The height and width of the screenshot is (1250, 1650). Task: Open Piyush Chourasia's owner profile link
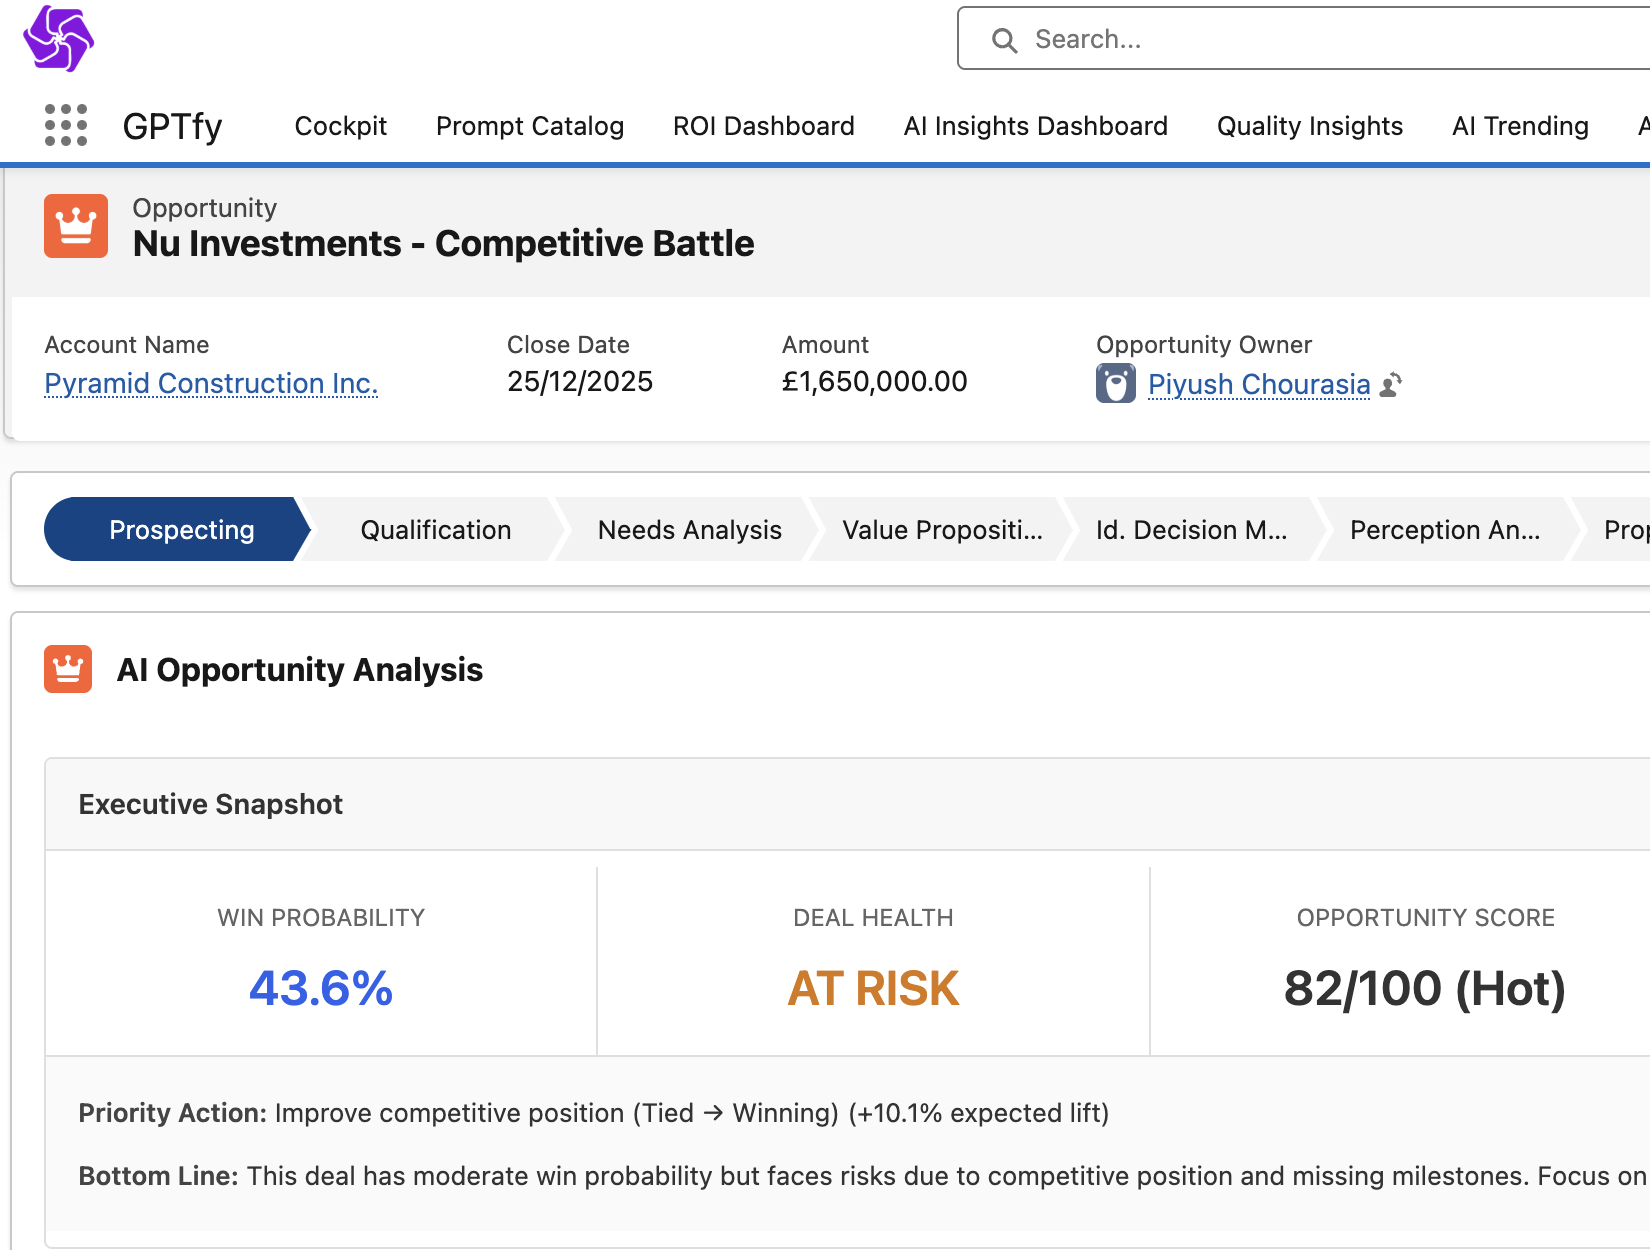coord(1258,384)
